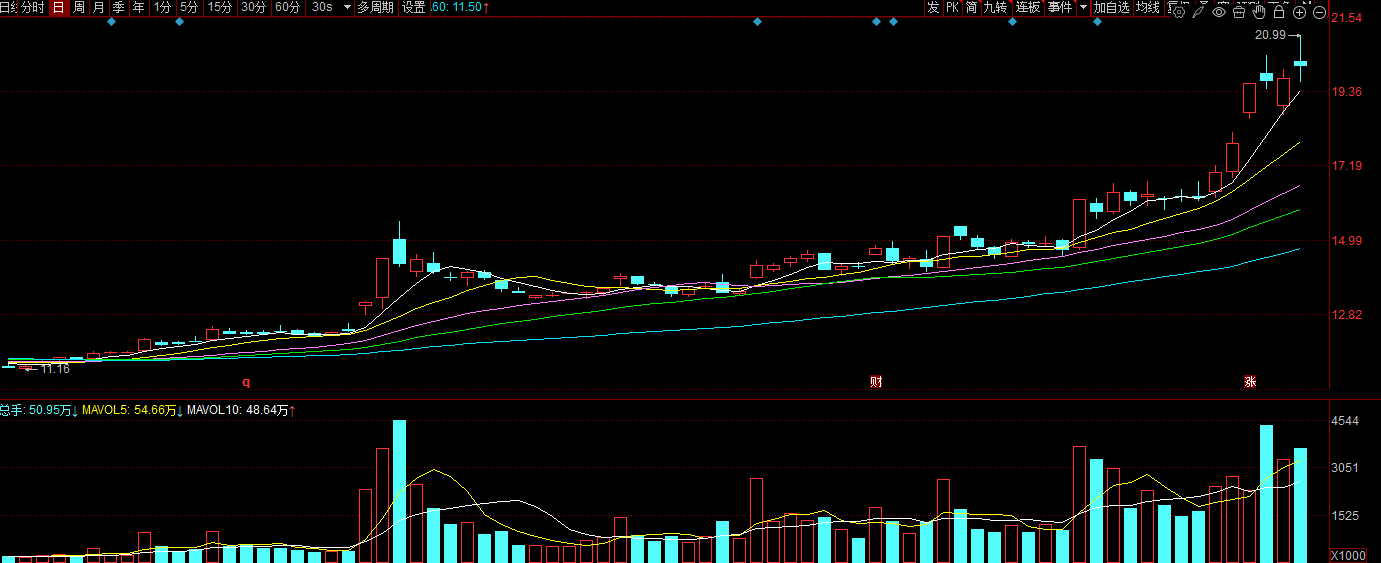Expand the period dropdown arrow after 30s
This screenshot has height=563, width=1381.
tap(347, 7)
